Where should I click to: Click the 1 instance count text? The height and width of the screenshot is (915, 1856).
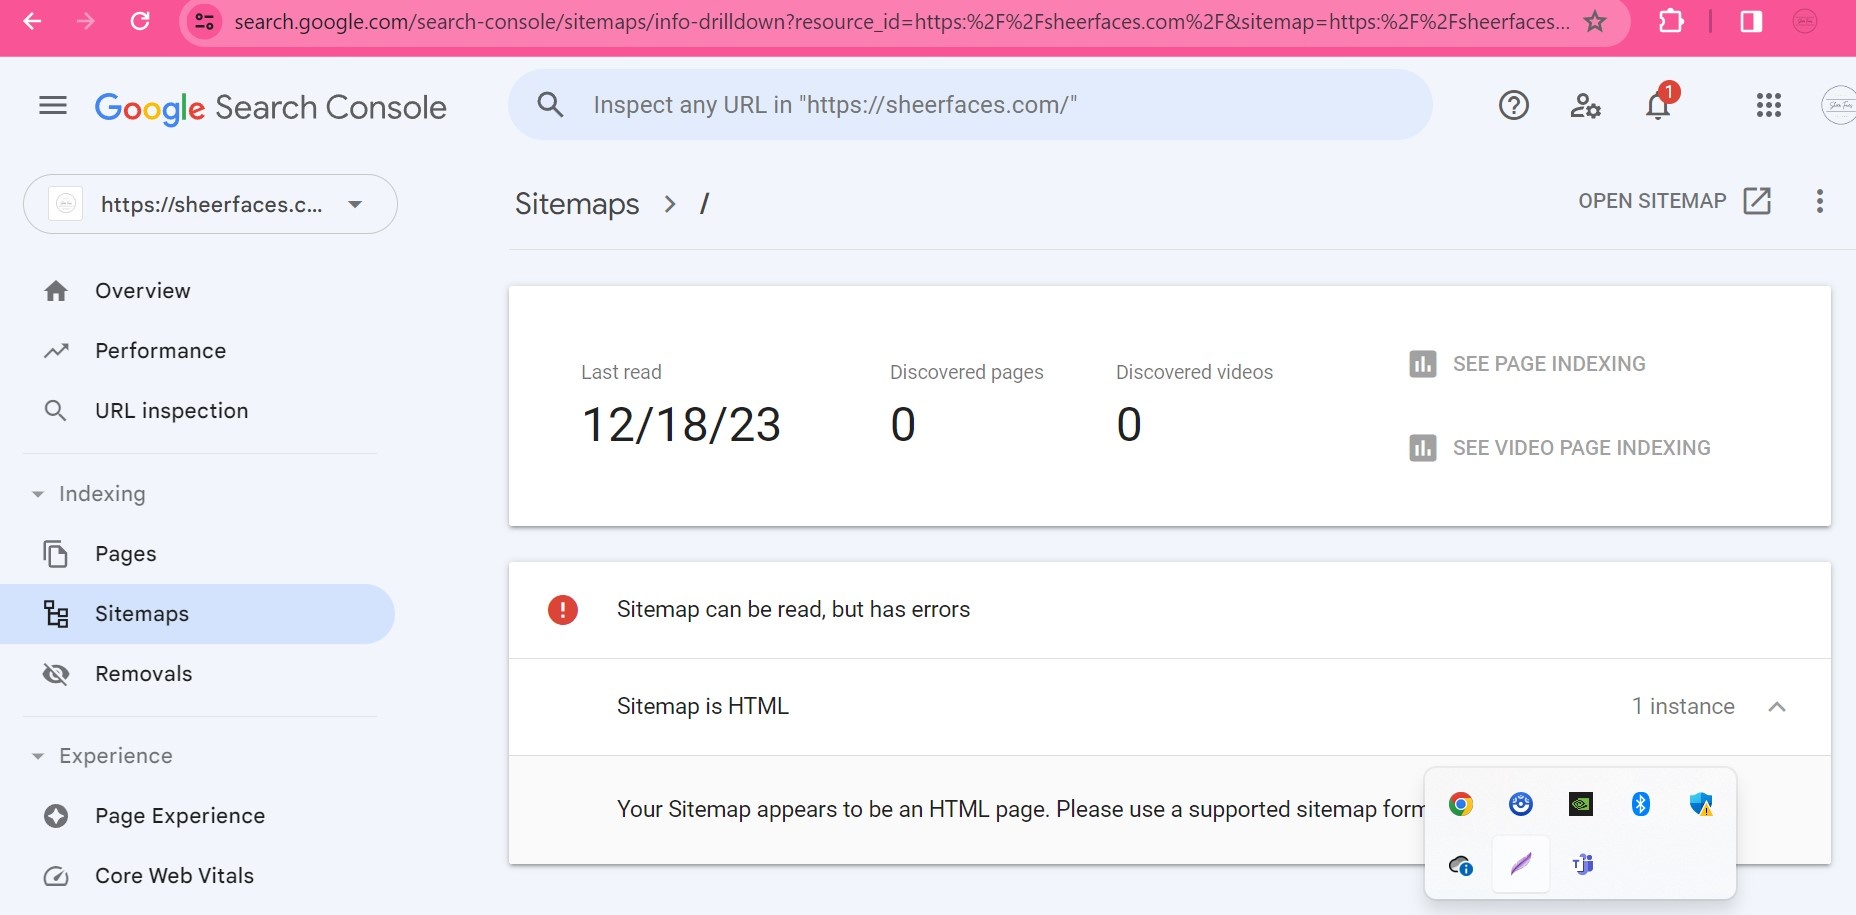pos(1683,707)
